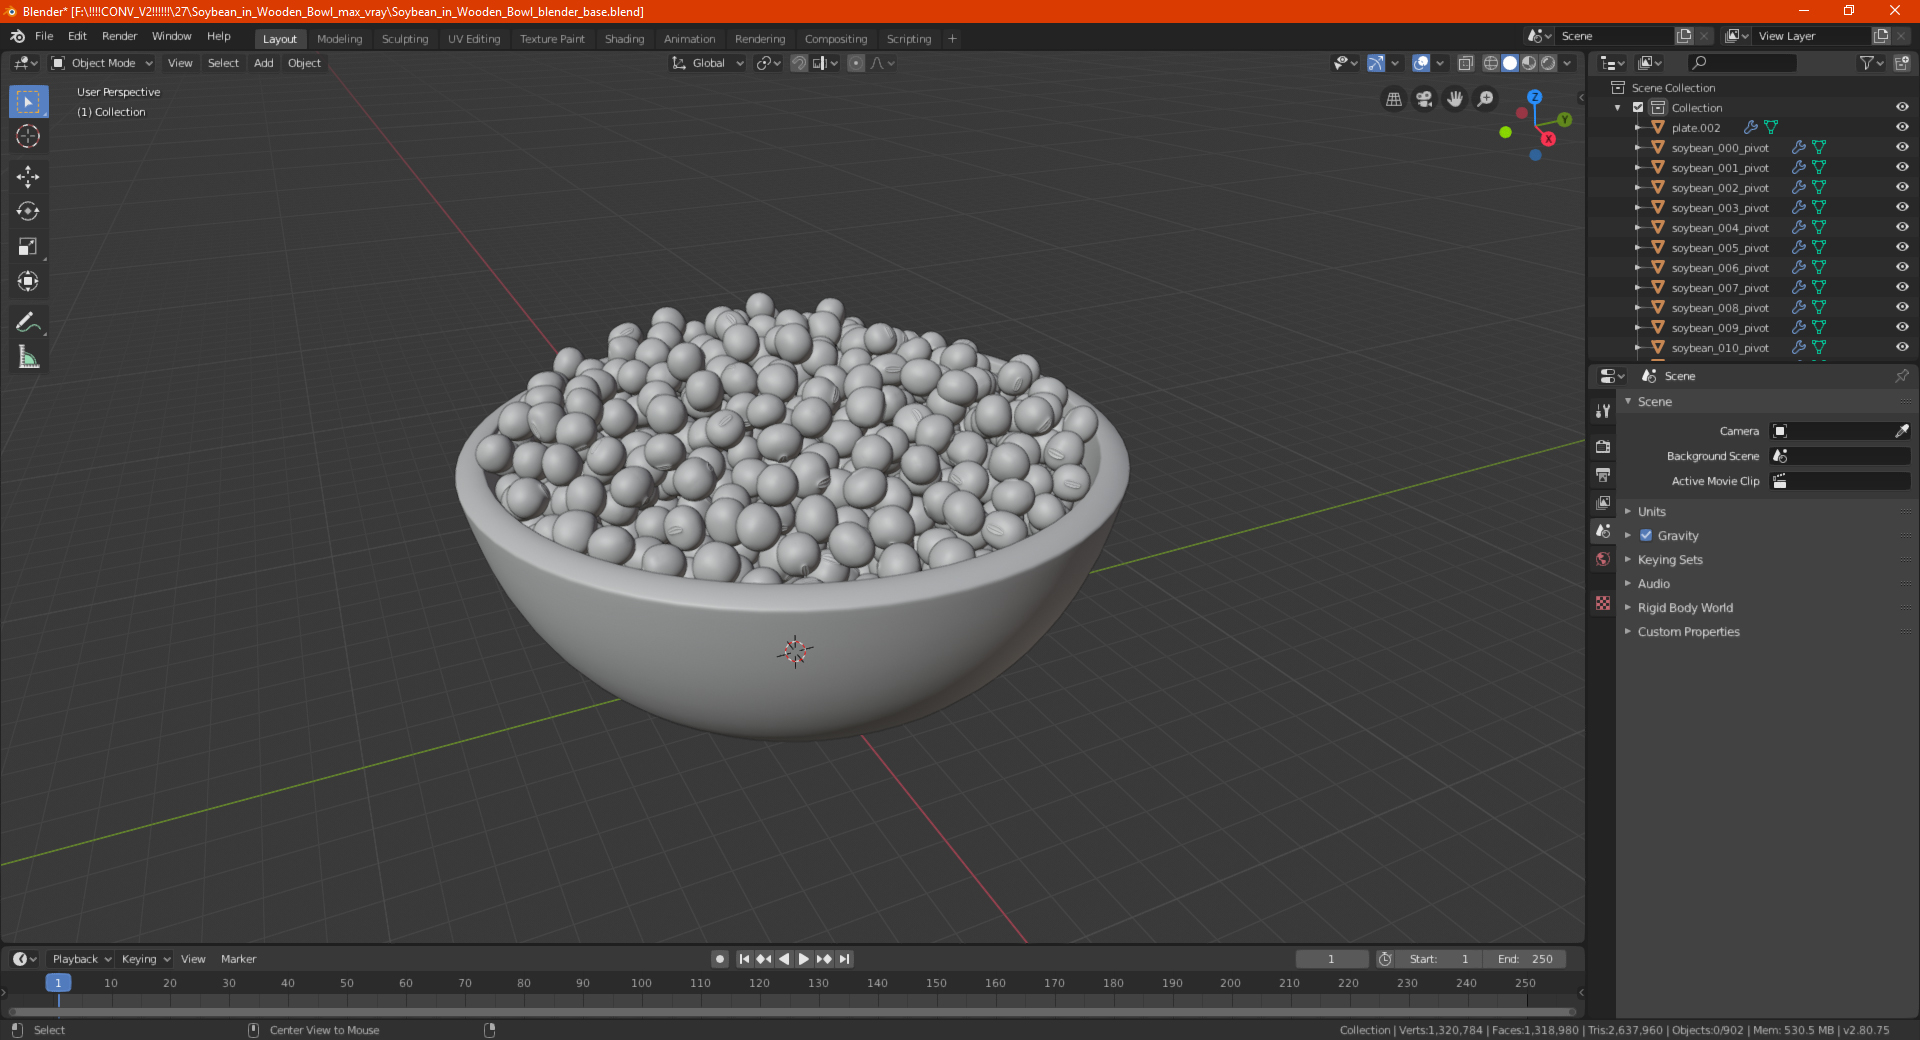Open the World properties tab
This screenshot has height=1040, width=1920.
click(1603, 559)
